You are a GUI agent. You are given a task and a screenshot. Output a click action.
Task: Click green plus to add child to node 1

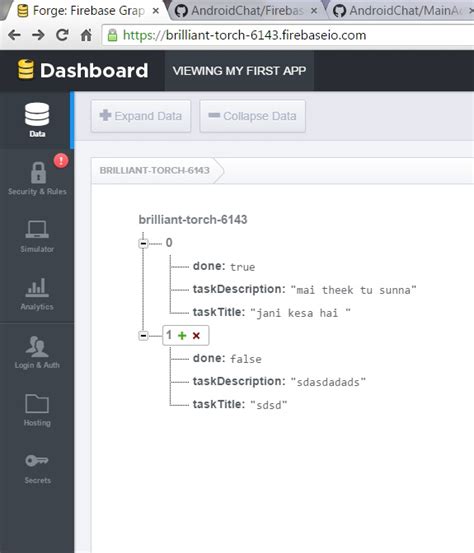pos(182,335)
